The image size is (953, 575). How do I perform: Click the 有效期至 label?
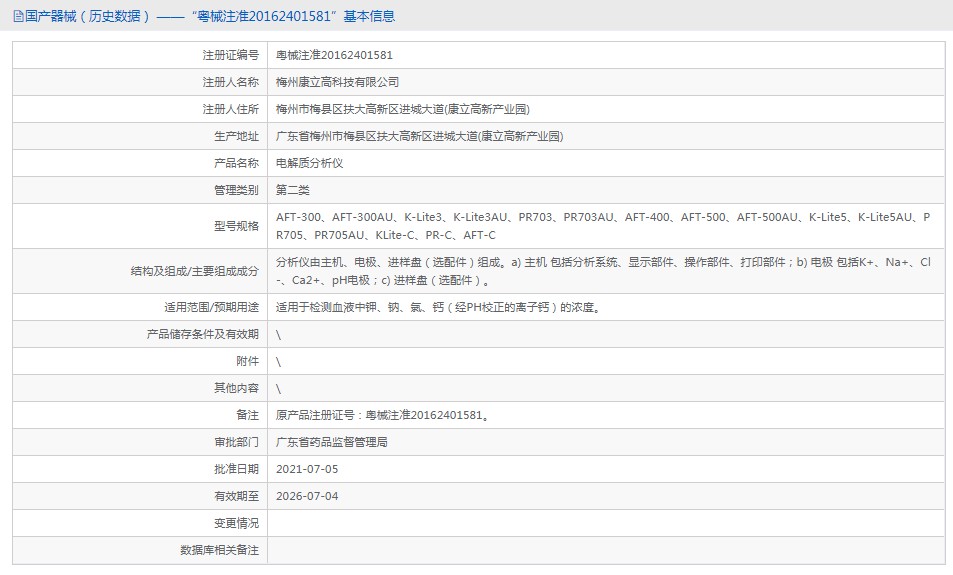point(236,497)
